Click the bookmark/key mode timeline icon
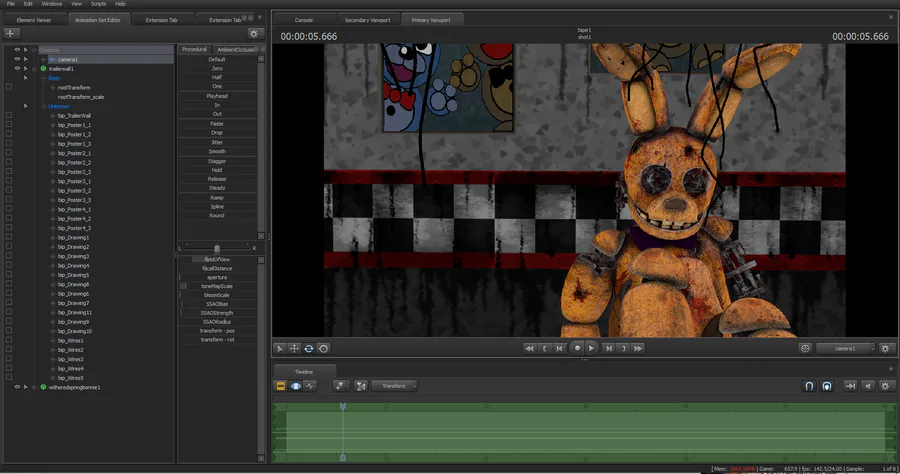The width and height of the screenshot is (900, 474). point(340,386)
